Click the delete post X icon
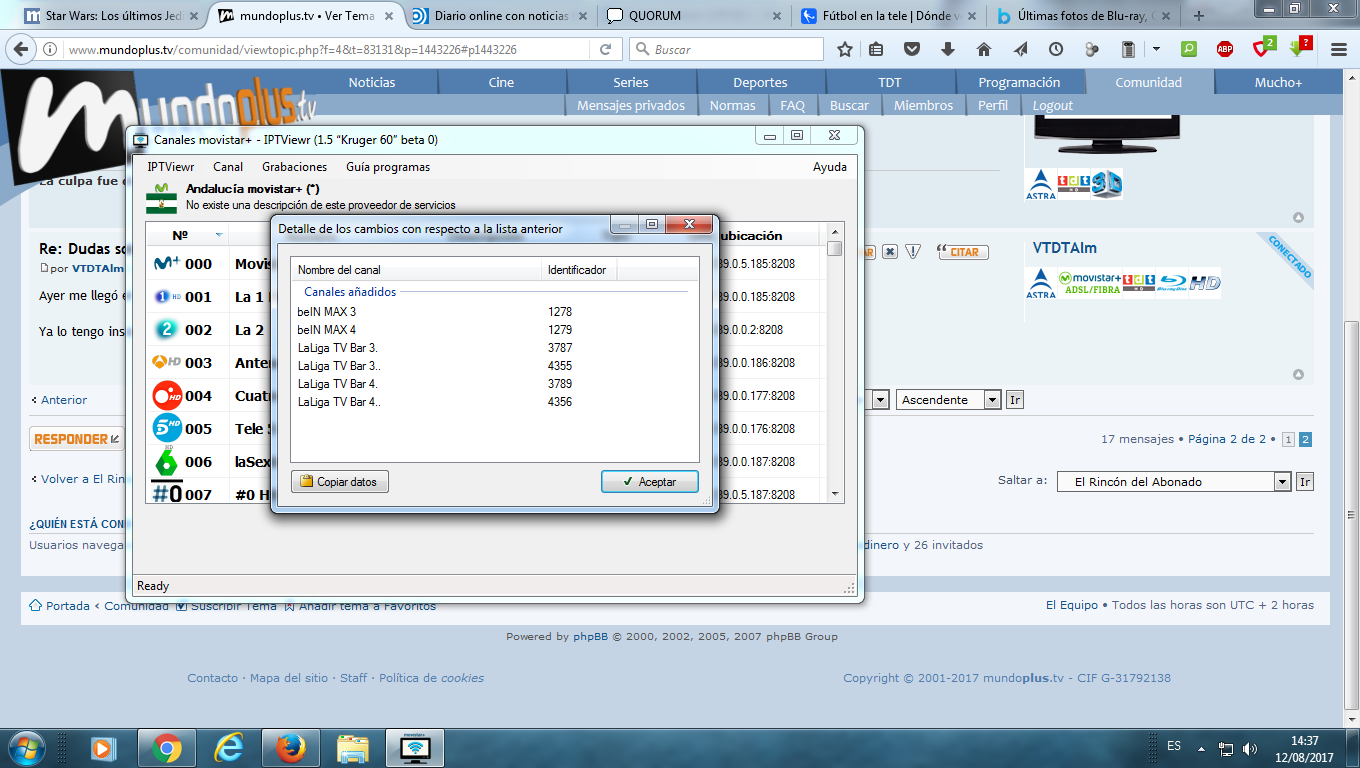 pyautogui.click(x=889, y=252)
